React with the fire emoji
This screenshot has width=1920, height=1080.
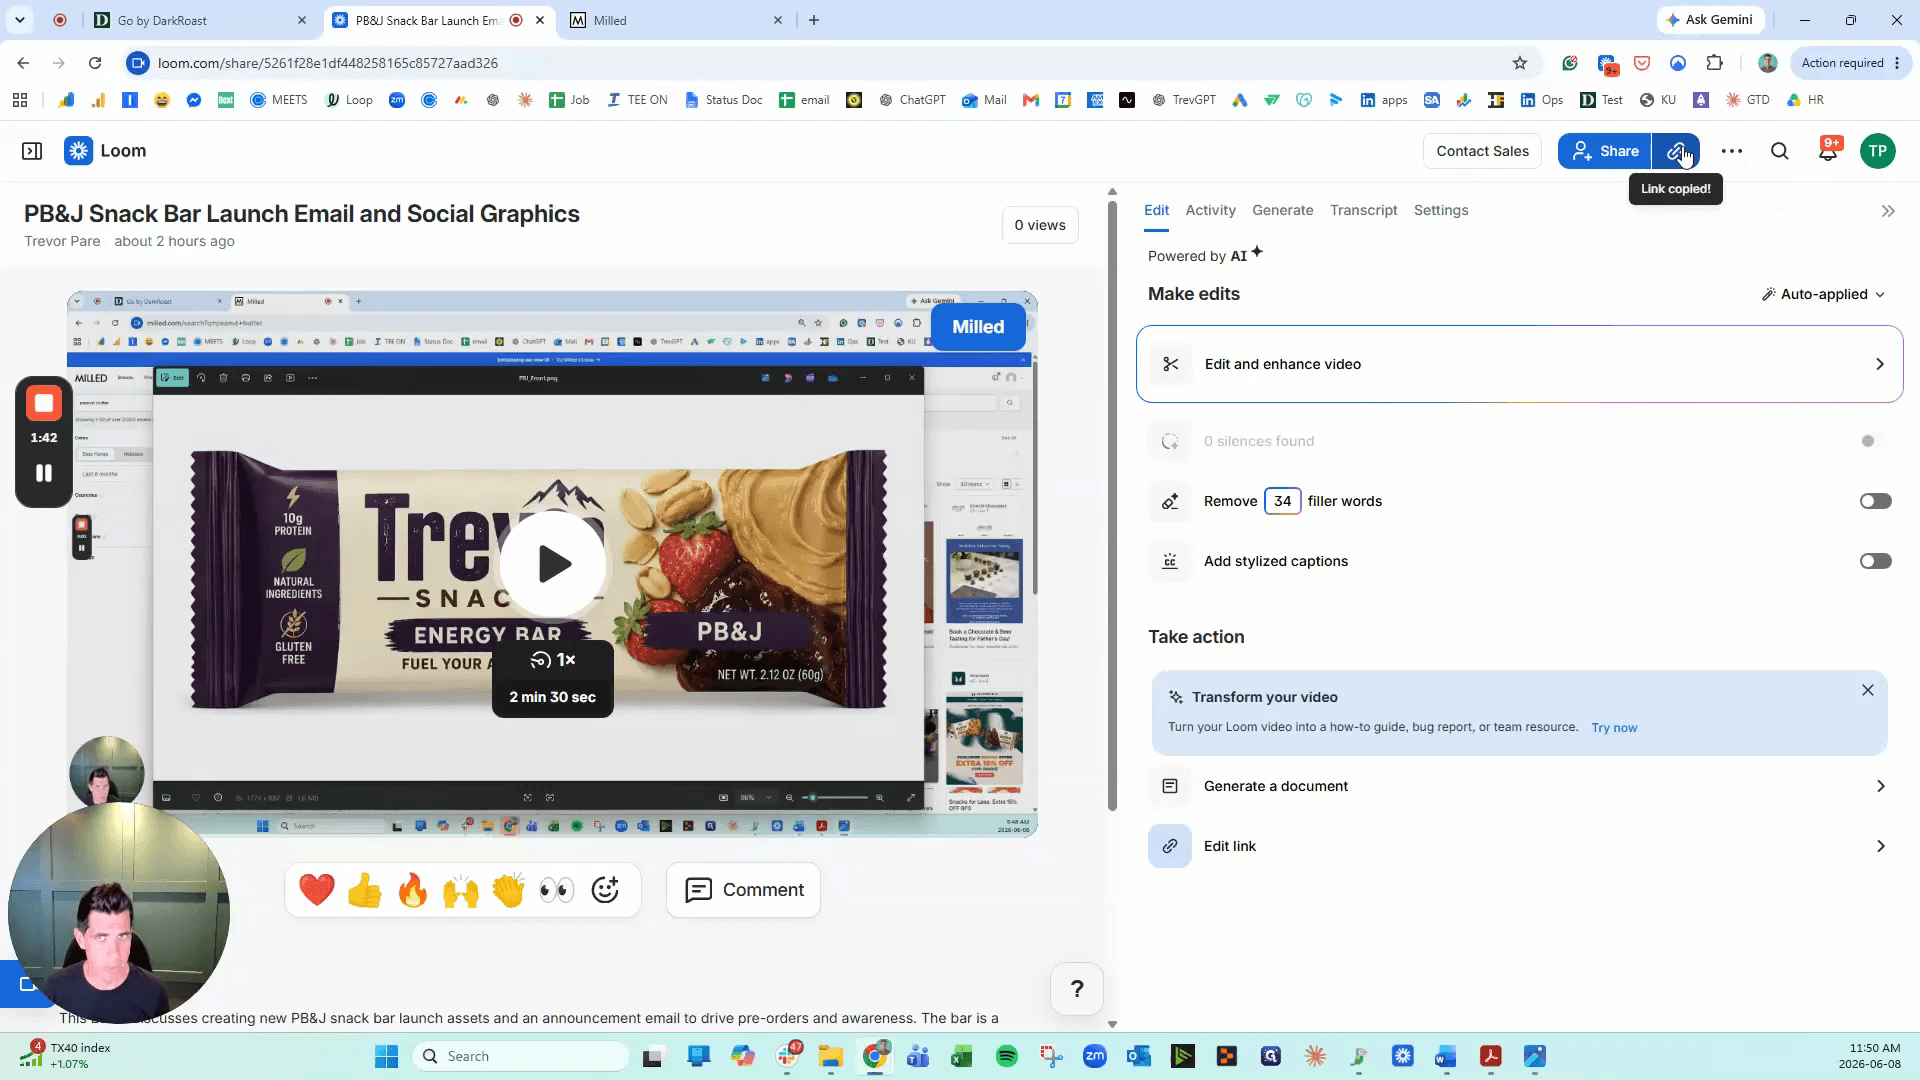(x=413, y=890)
